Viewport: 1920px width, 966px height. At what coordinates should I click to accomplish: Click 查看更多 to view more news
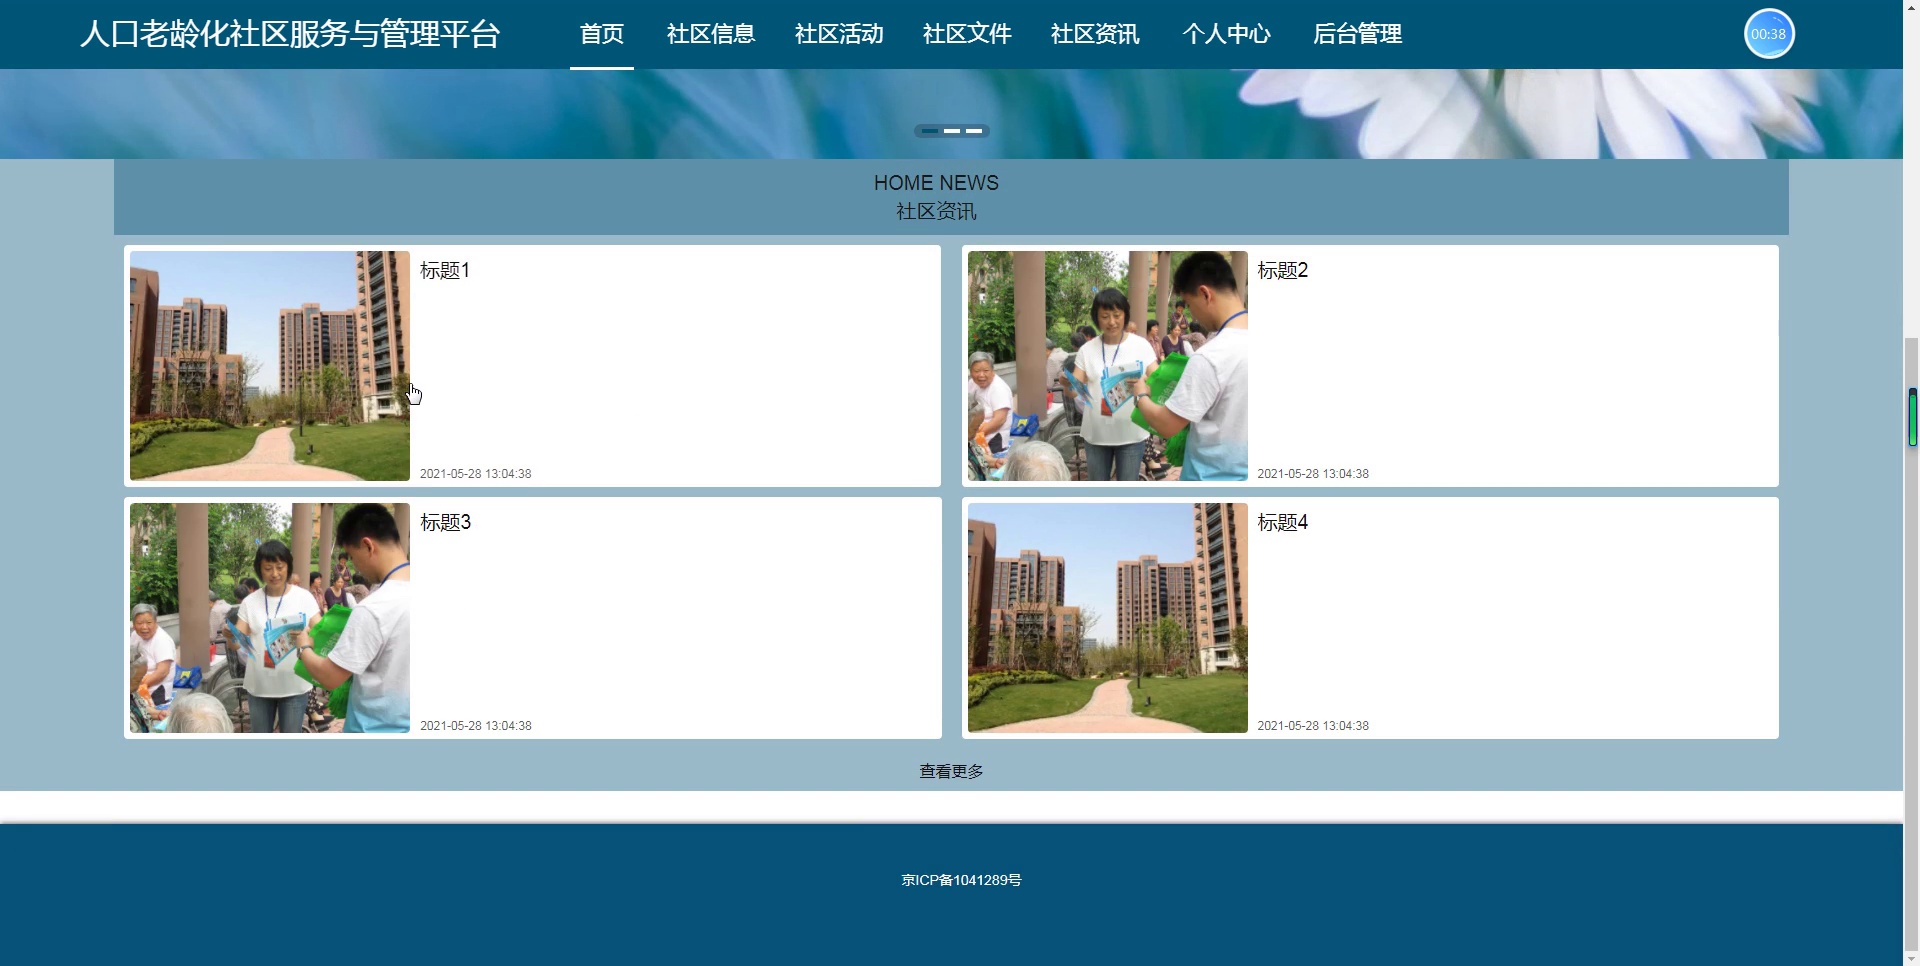click(x=951, y=771)
